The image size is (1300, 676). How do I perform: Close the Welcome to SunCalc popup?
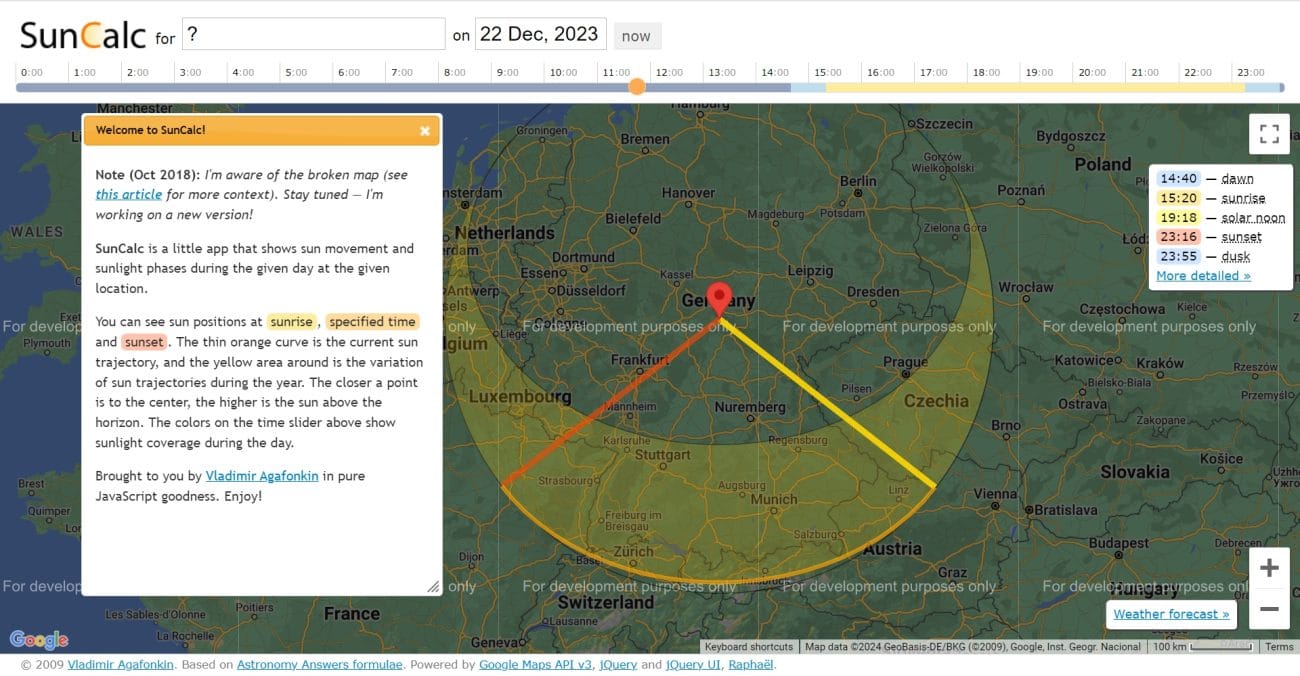(425, 130)
